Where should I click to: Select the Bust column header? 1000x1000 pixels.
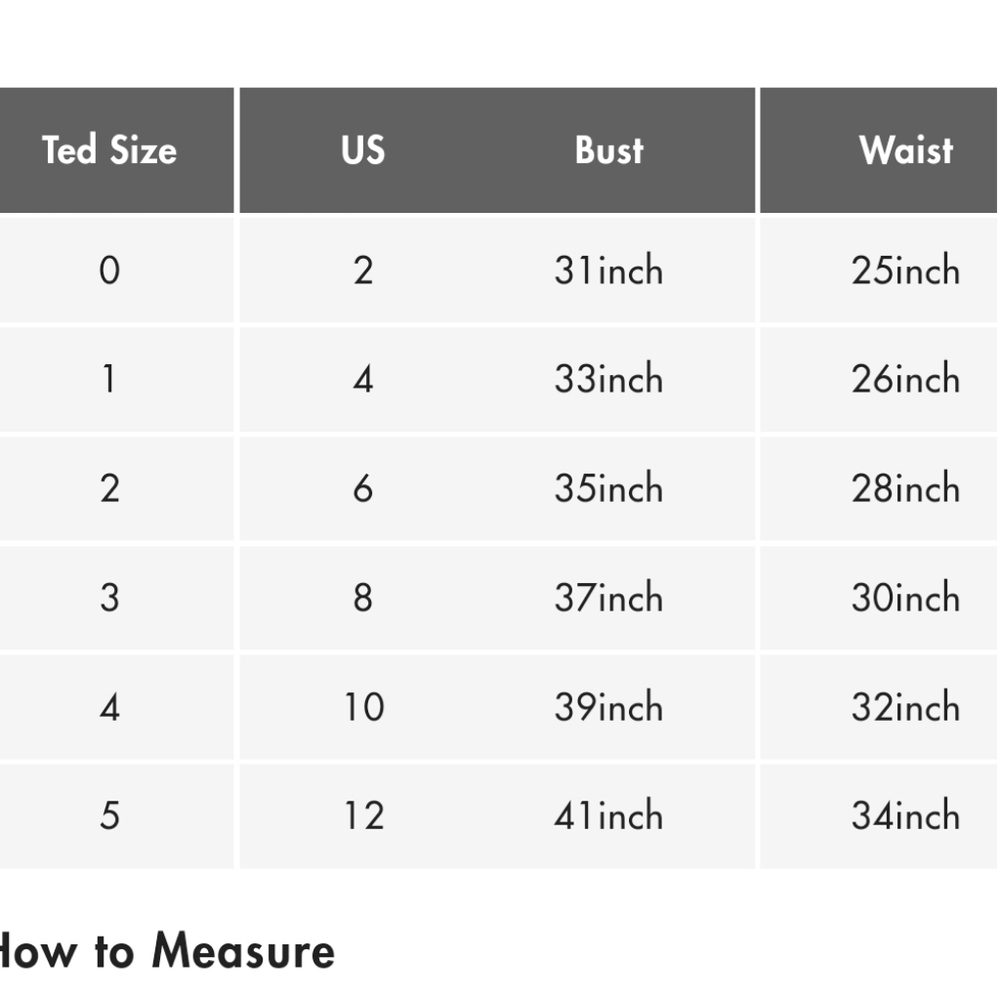tap(609, 150)
